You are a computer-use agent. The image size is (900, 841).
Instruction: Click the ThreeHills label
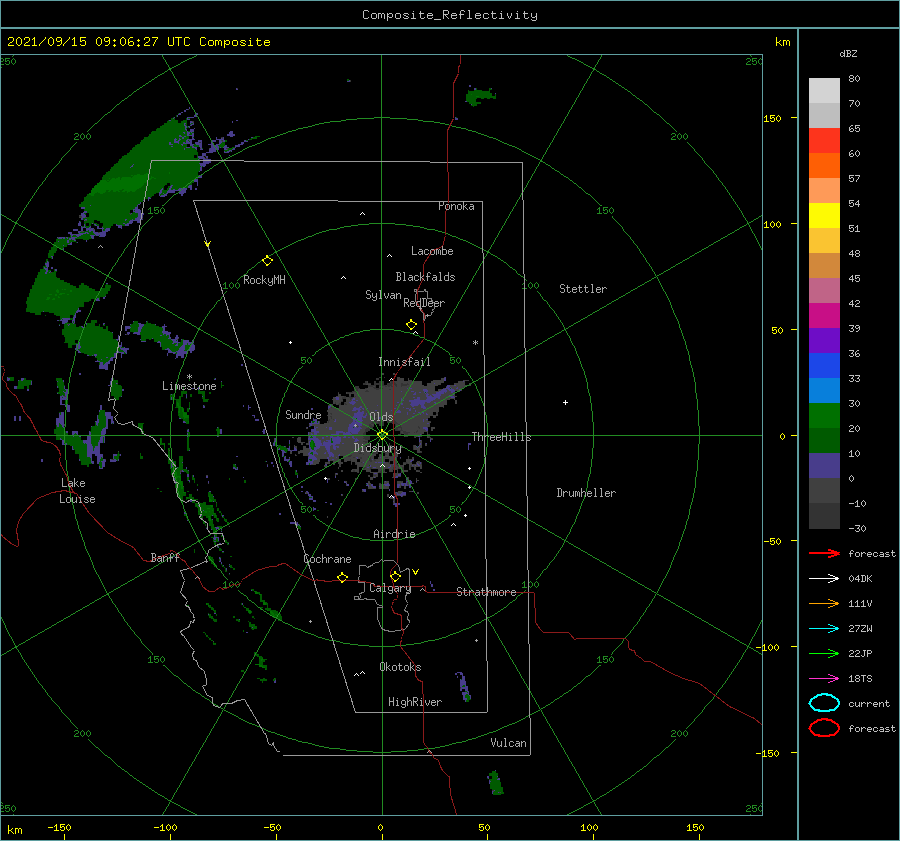pyautogui.click(x=502, y=437)
